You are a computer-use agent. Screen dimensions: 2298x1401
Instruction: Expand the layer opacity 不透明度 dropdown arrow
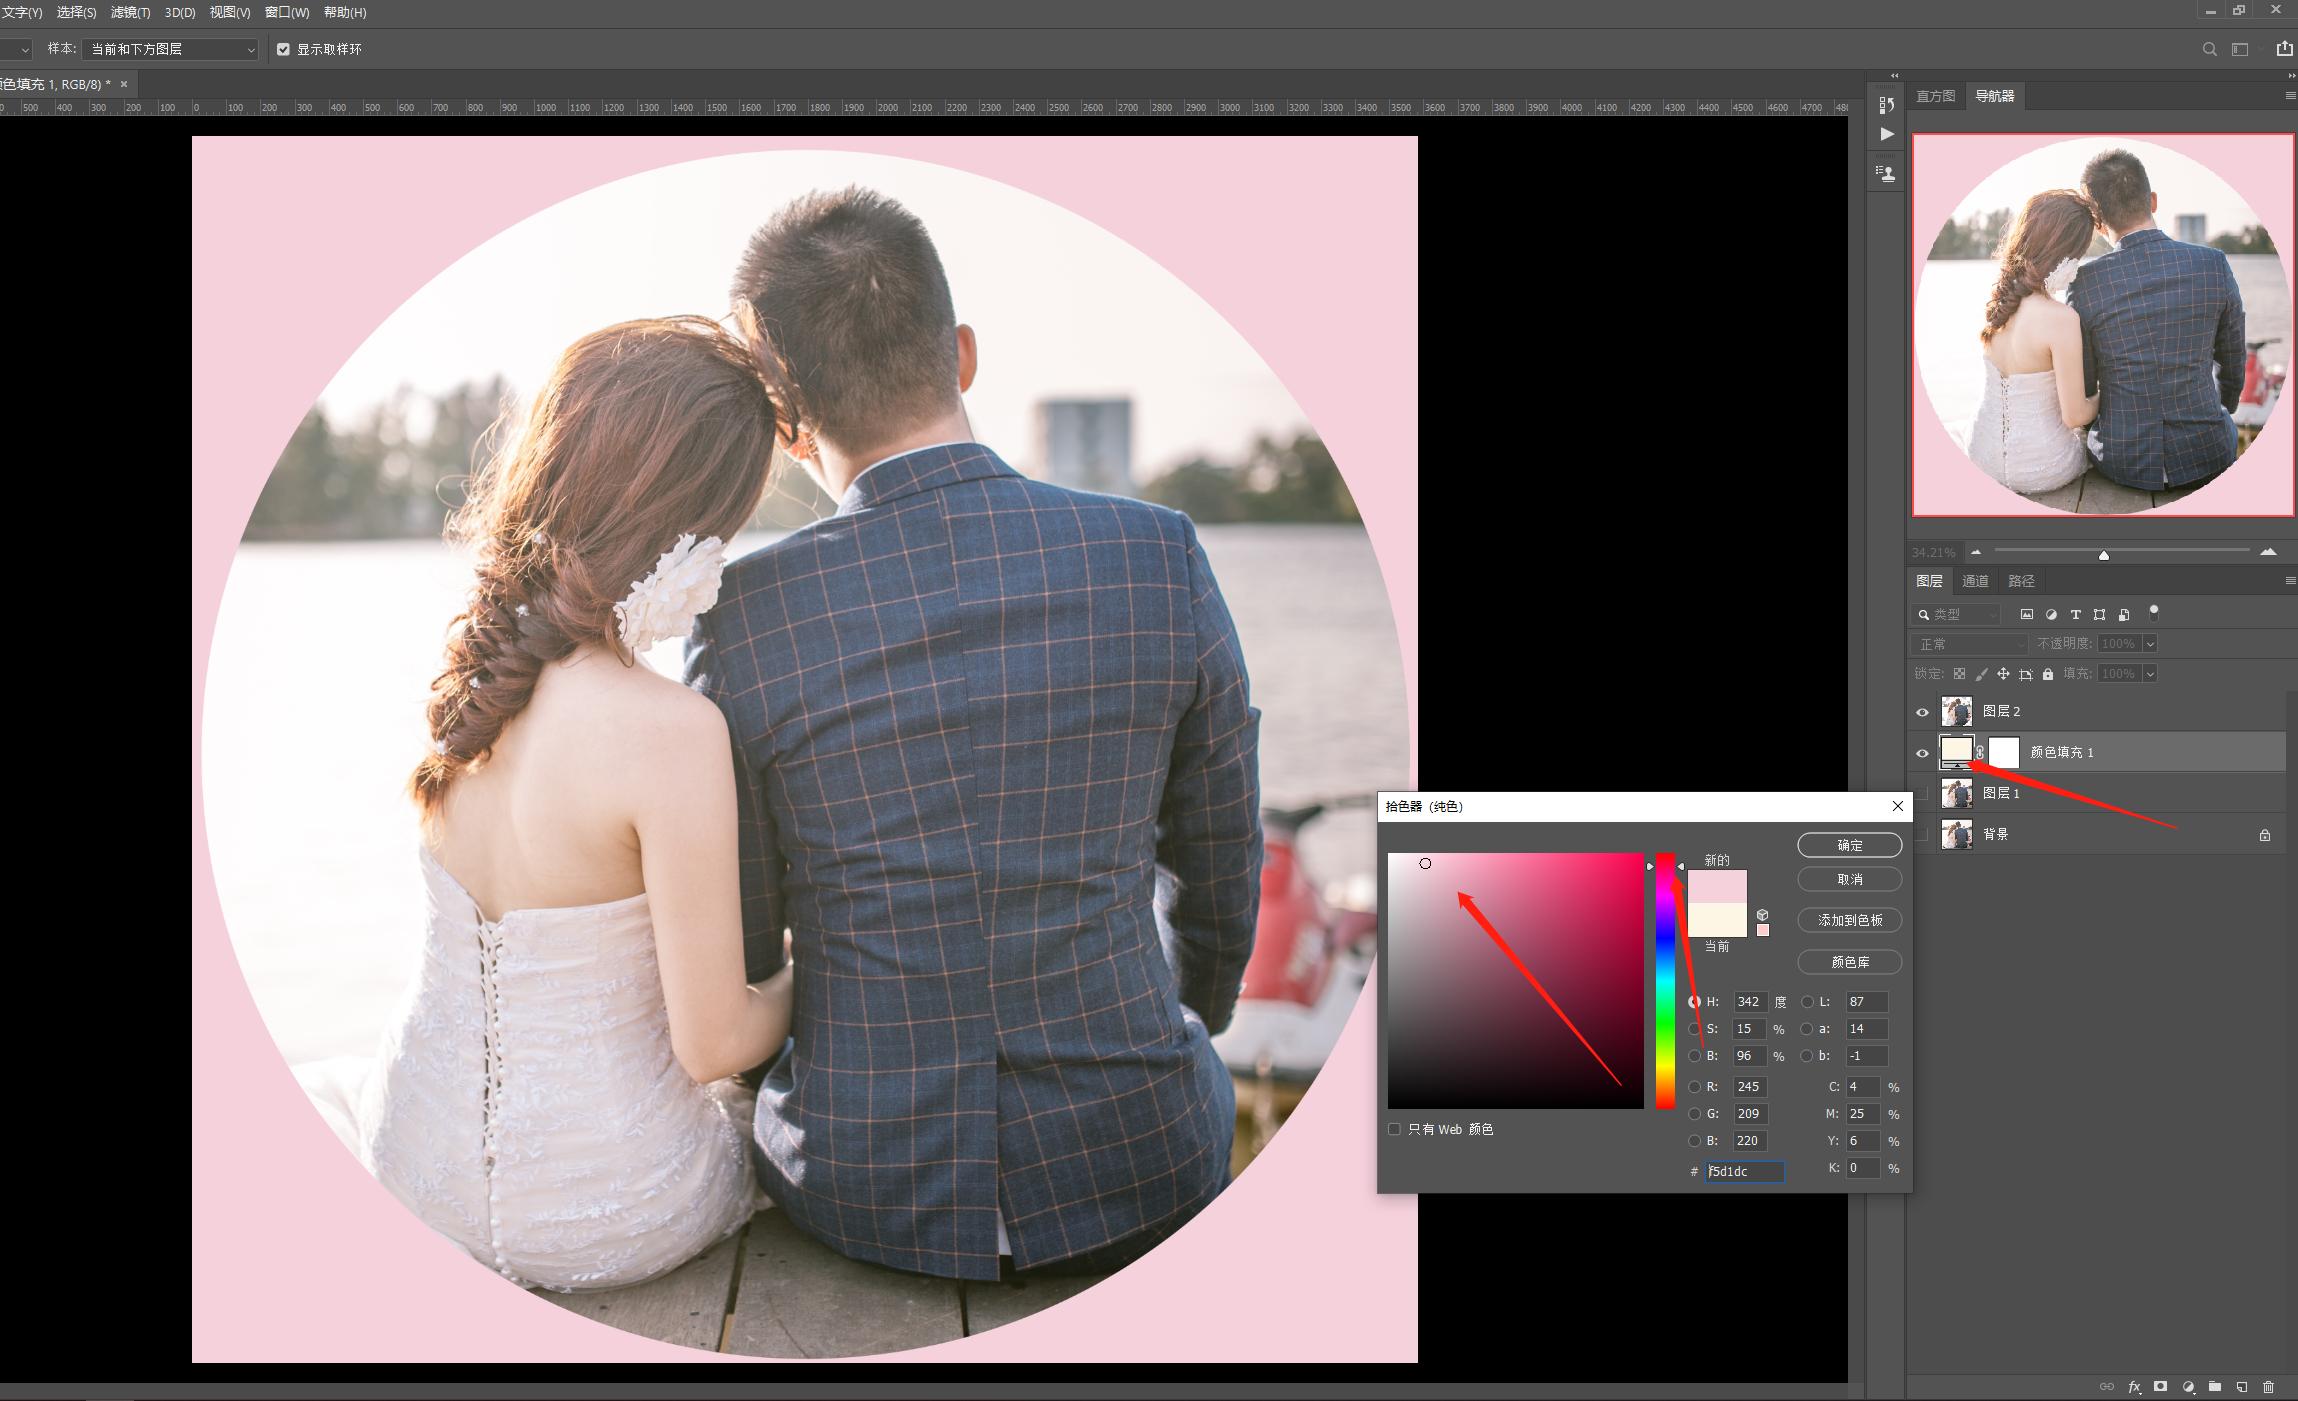tap(2150, 644)
